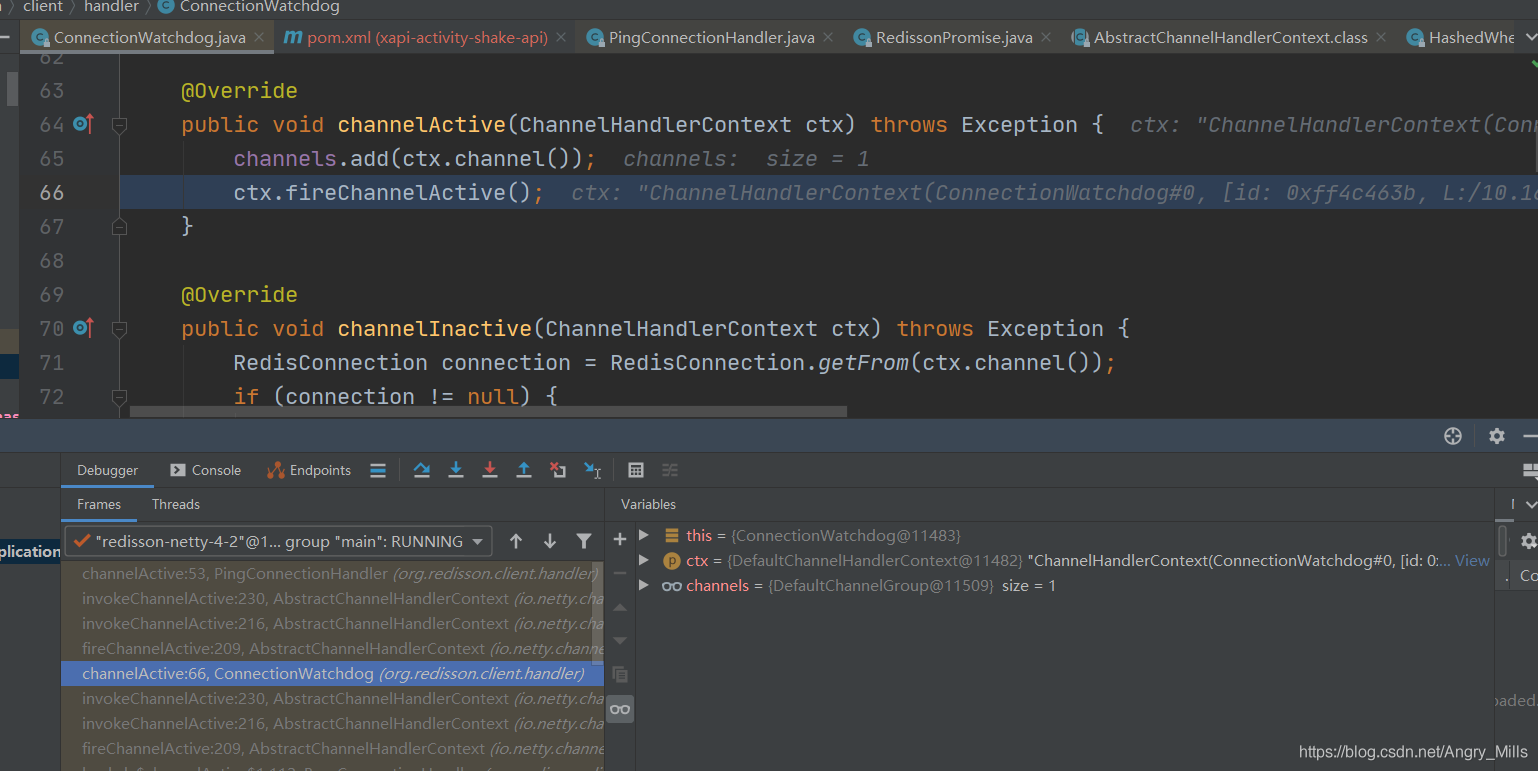The height and width of the screenshot is (771, 1538).
Task: Click override gutter icon on line 70
Action: point(83,328)
